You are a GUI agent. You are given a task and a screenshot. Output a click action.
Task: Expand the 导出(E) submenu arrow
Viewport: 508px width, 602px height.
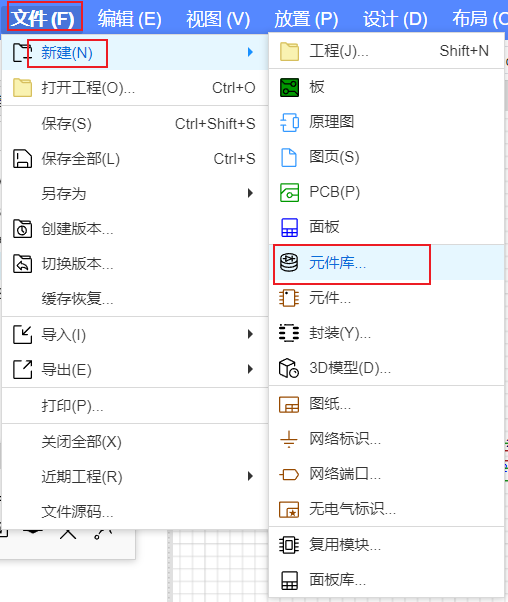click(x=250, y=369)
